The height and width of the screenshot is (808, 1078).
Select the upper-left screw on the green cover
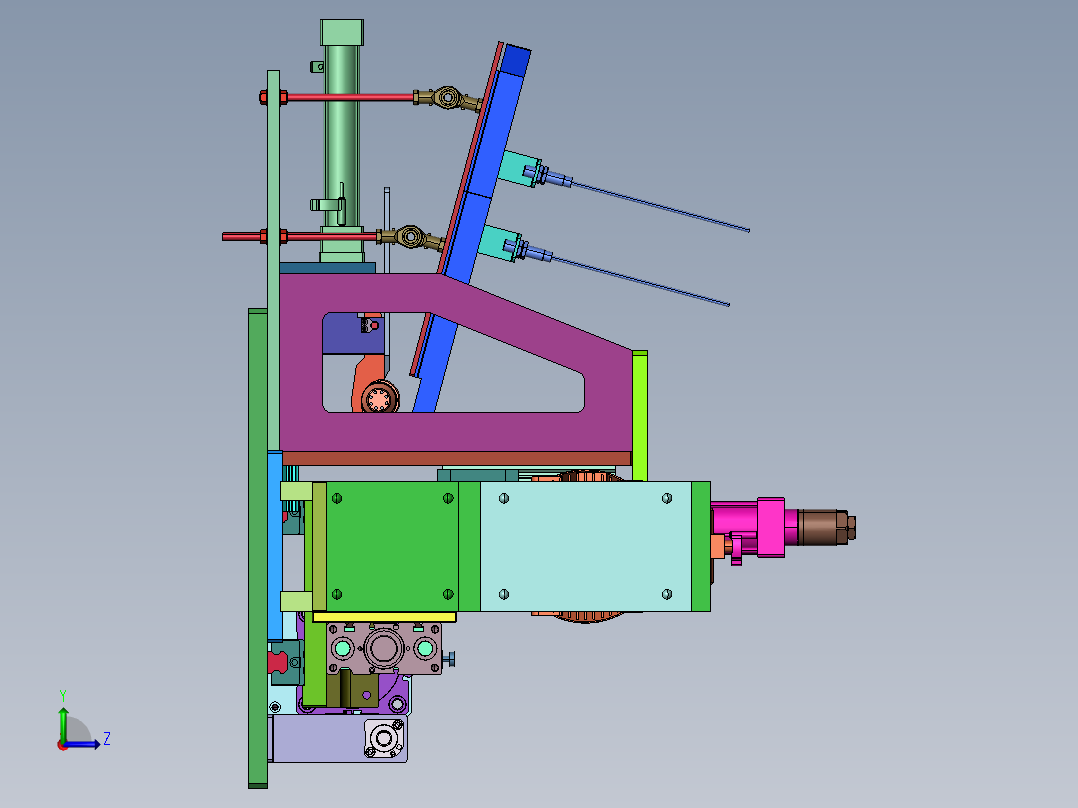[337, 498]
